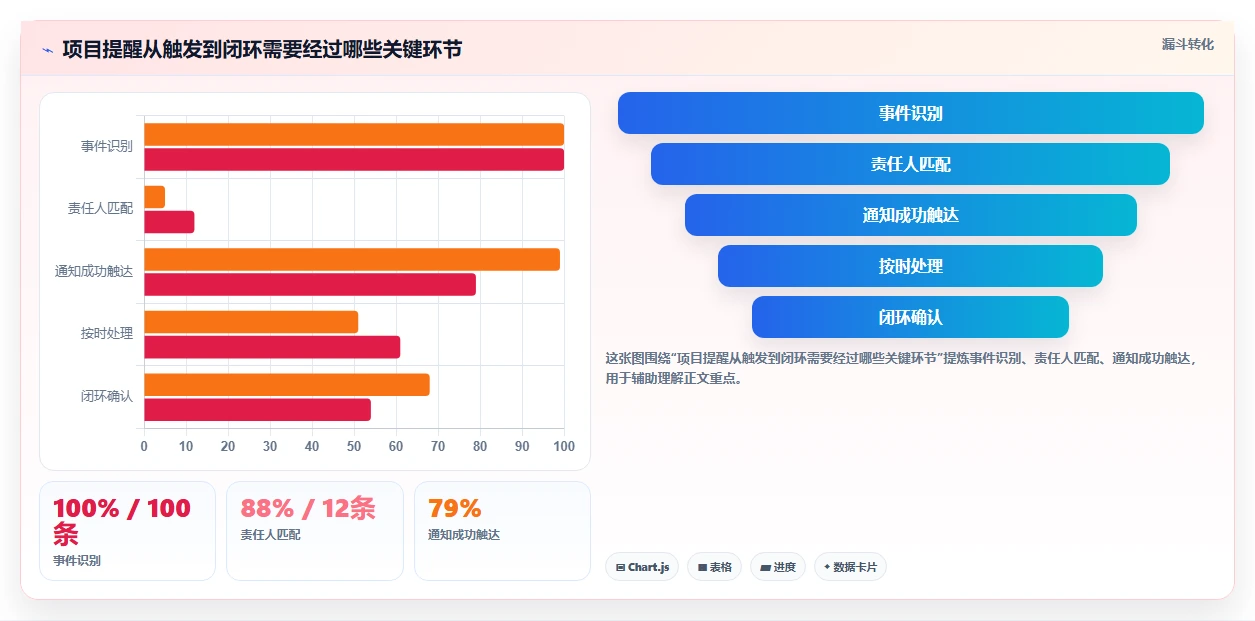1255x621 pixels.
Task: Click the Chart.js tag chip
Action: tap(642, 567)
